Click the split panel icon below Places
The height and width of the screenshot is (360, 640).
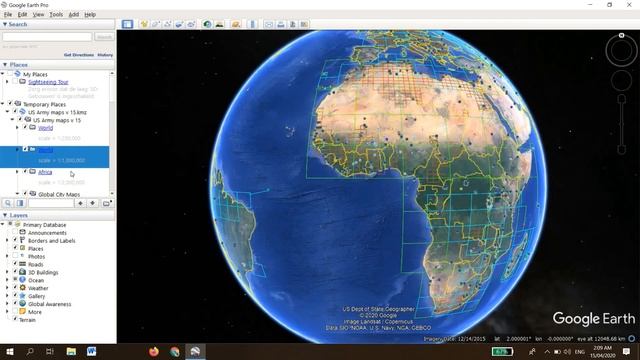pos(20,203)
